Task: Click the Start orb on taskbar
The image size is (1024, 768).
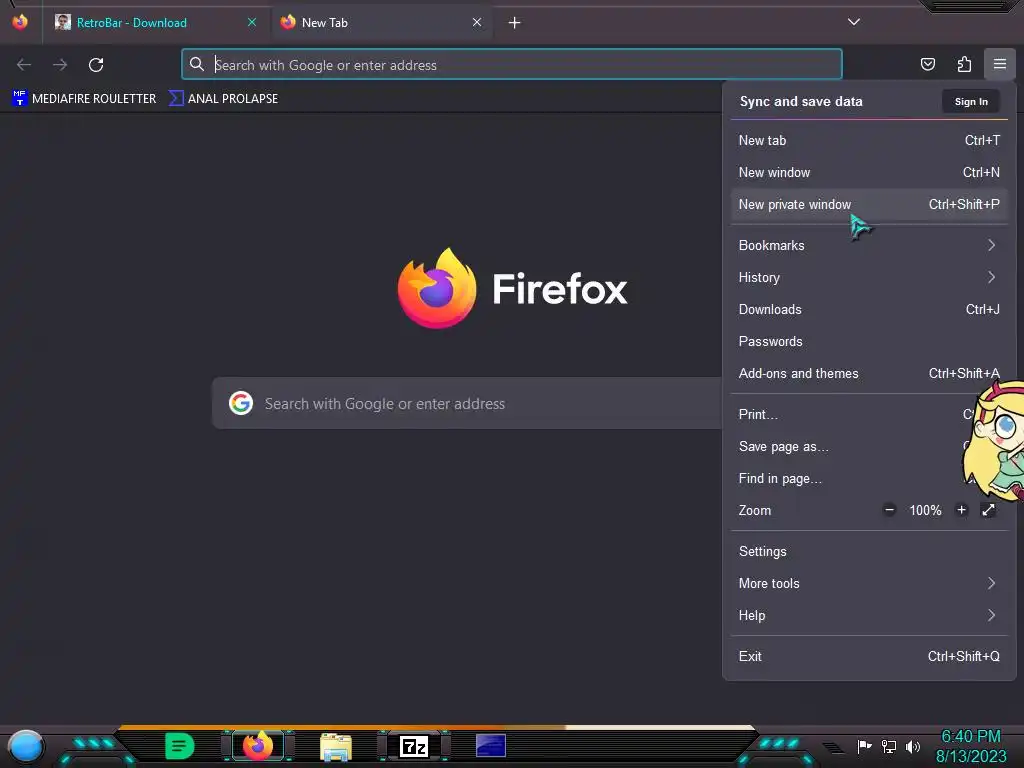Action: point(25,746)
